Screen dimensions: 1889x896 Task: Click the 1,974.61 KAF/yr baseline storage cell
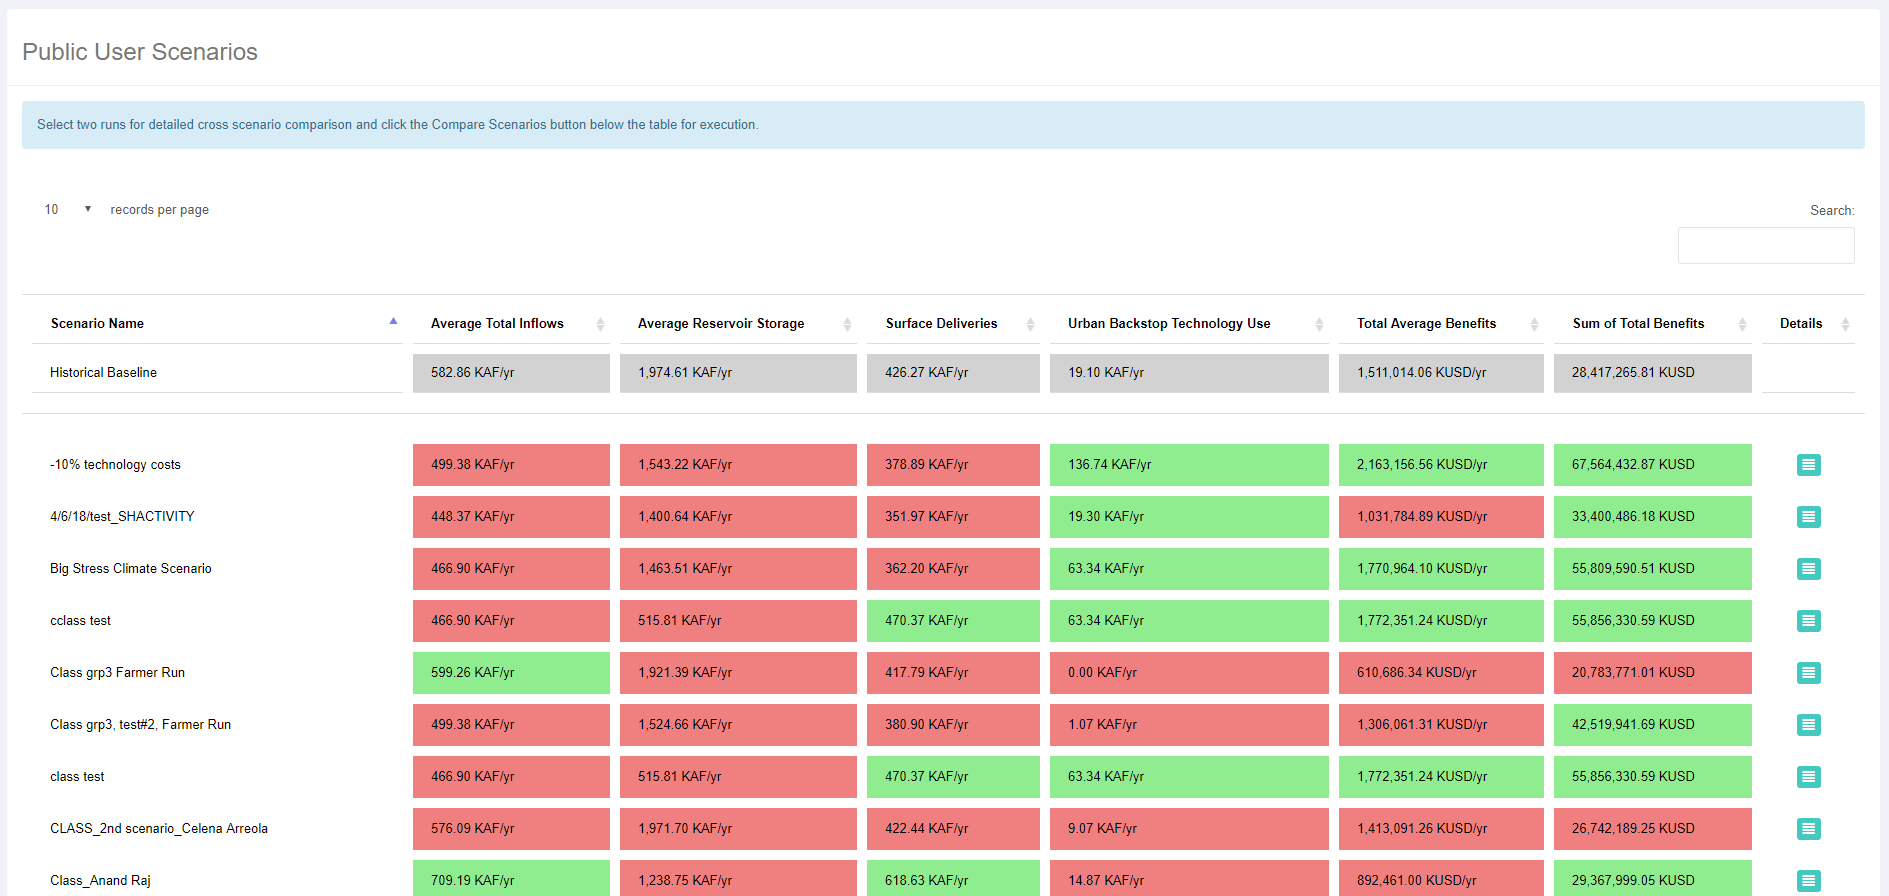(738, 373)
